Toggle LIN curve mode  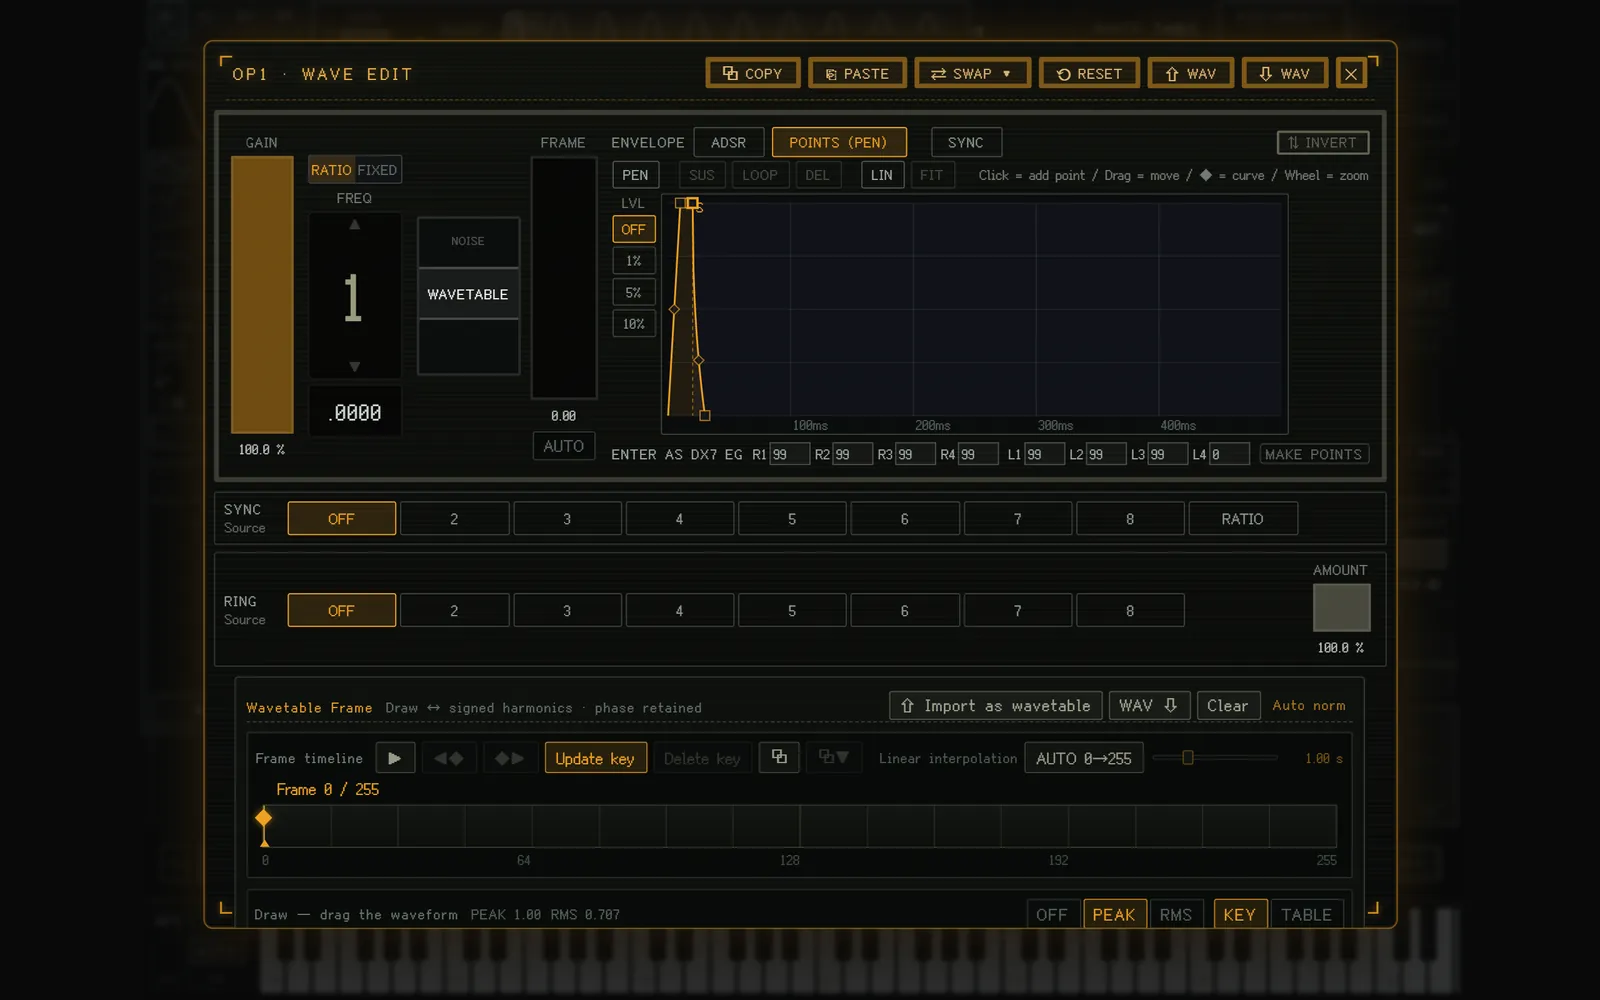(x=881, y=175)
